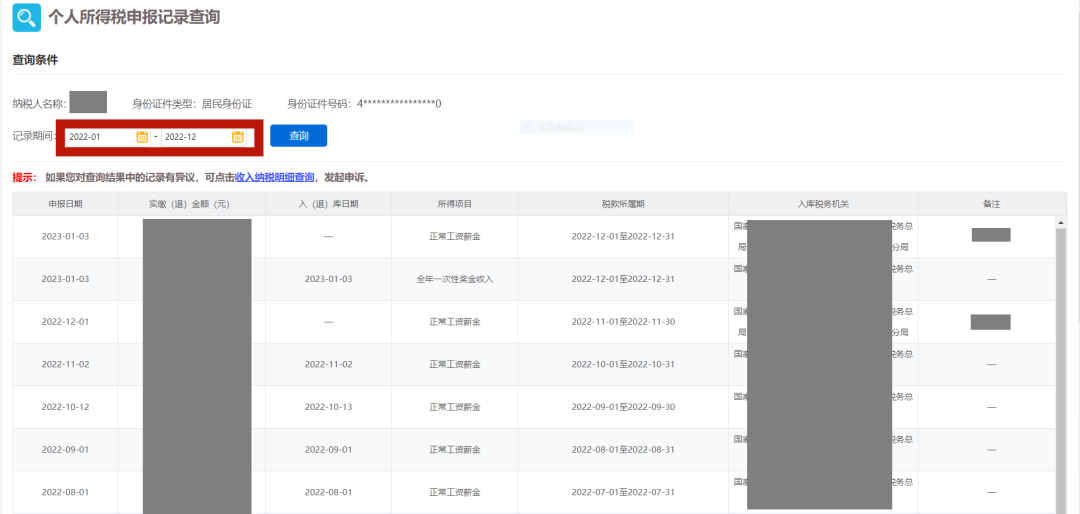Select the declaration date 2022-12-01 cell
1080x514 pixels.
(x=65, y=322)
